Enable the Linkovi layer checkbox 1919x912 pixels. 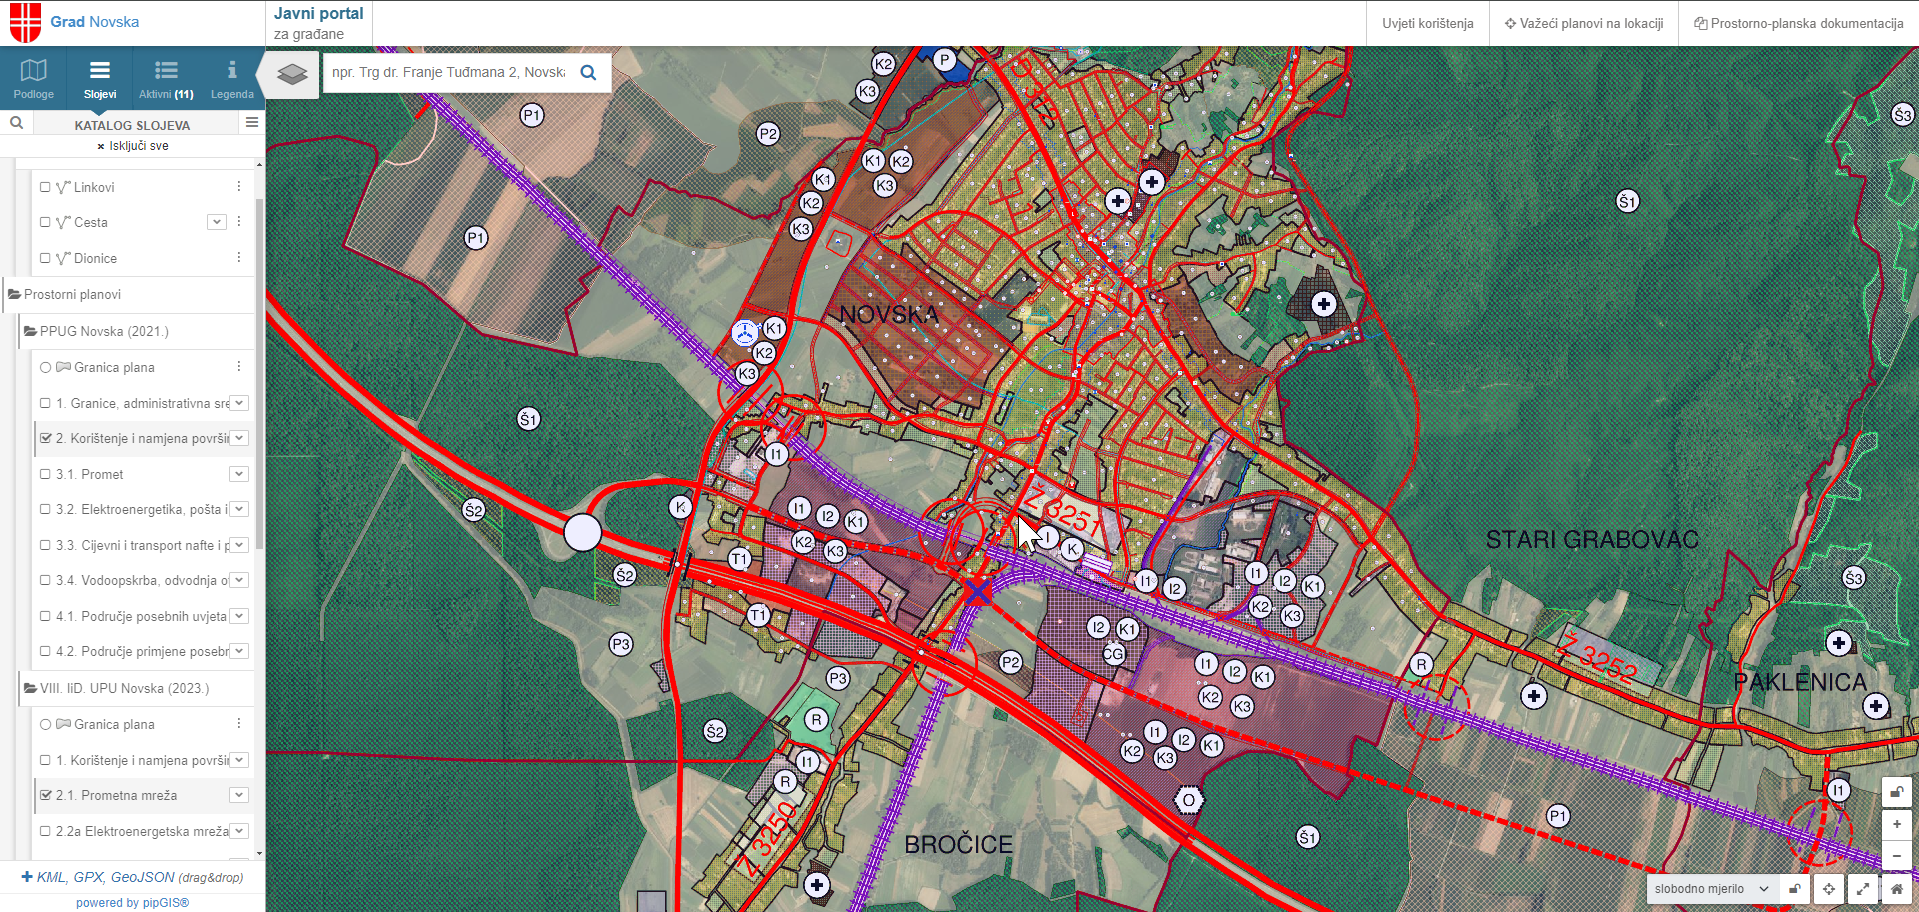45,187
